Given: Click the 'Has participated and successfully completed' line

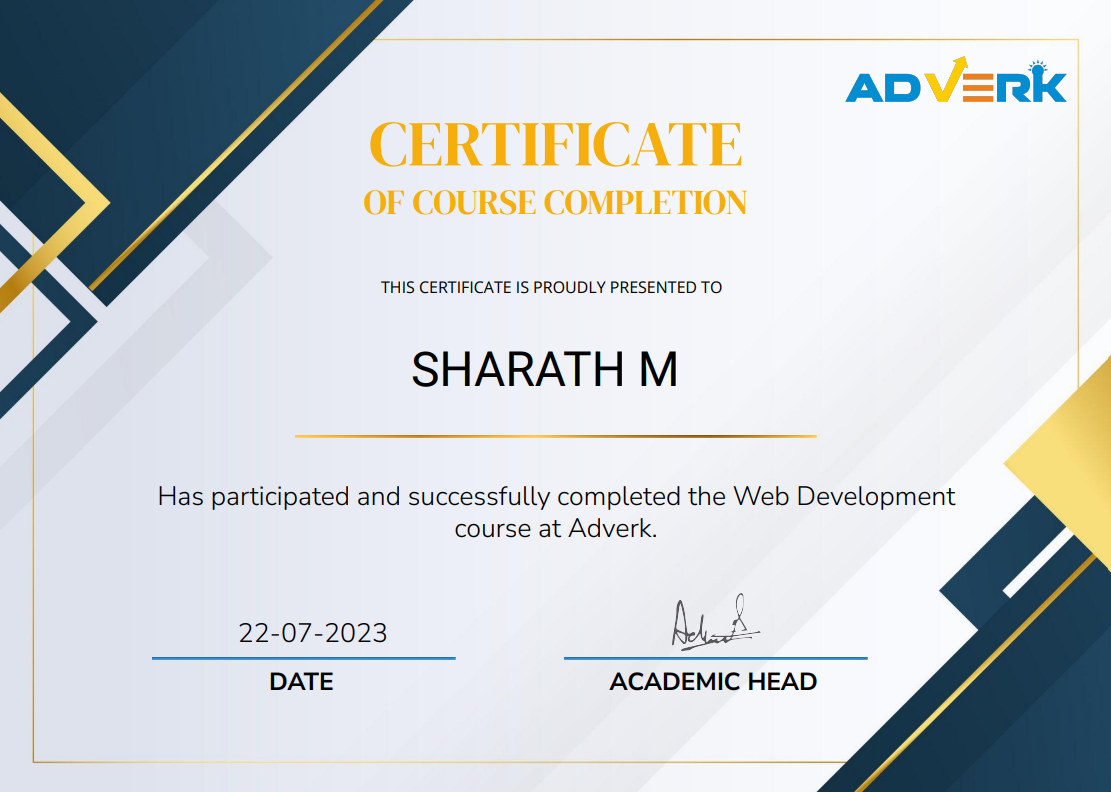Looking at the screenshot, I should (x=556, y=497).
